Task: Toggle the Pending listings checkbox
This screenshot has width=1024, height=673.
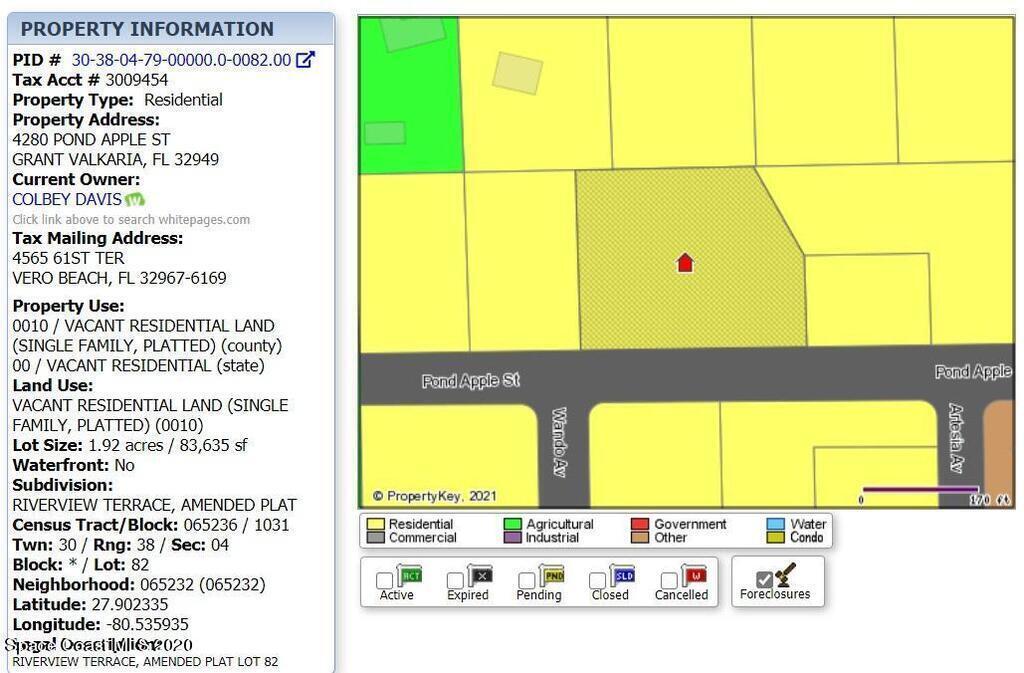Action: pyautogui.click(x=527, y=580)
